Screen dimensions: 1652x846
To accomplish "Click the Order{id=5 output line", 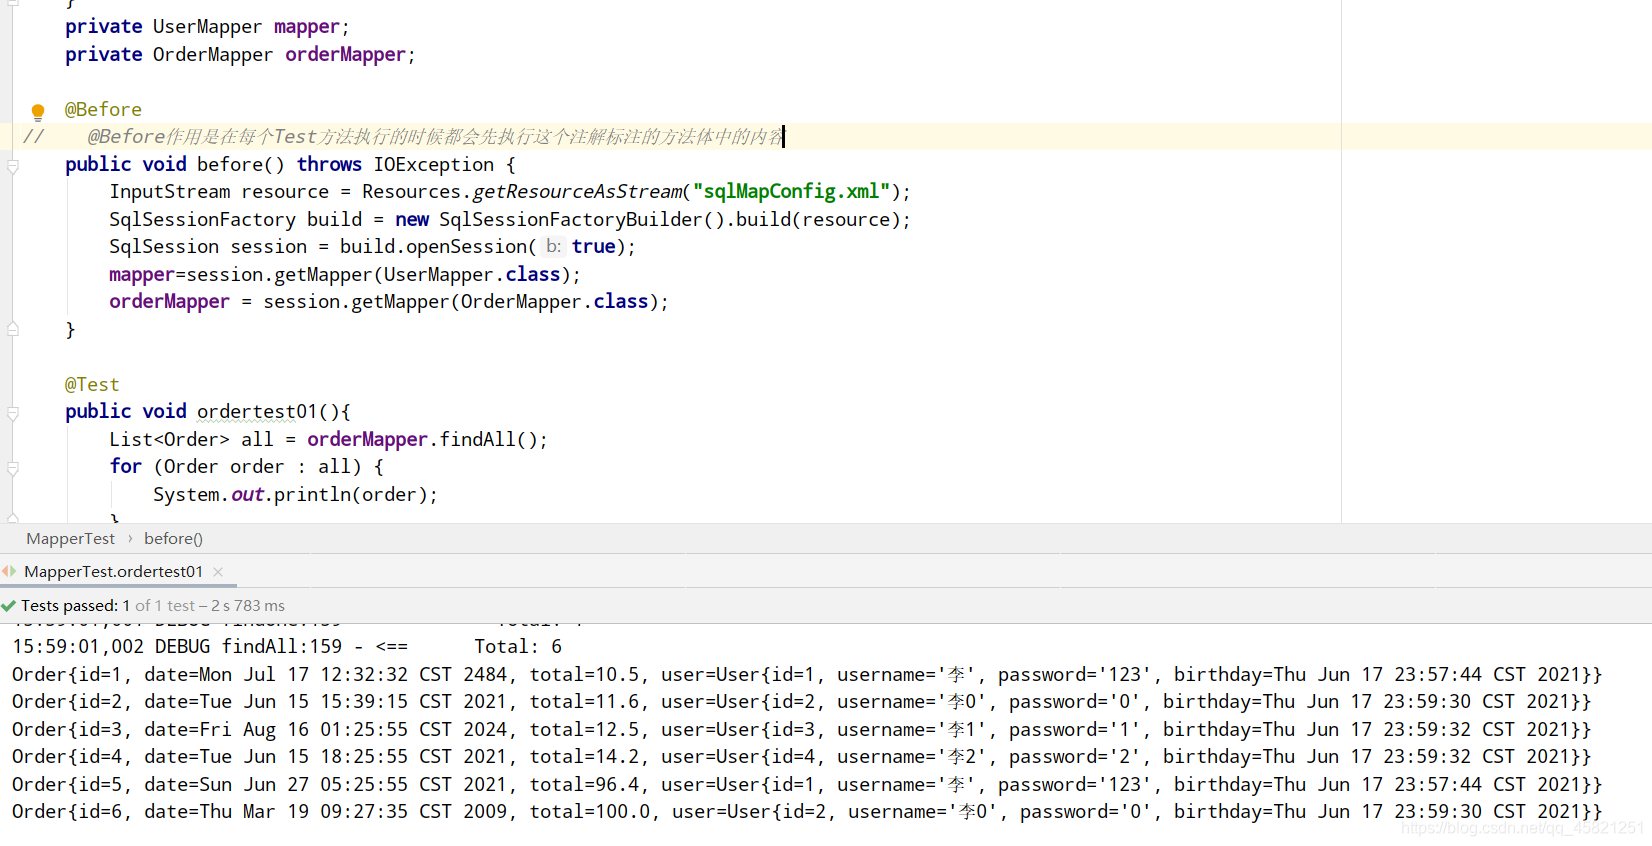I will pyautogui.click(x=807, y=785).
